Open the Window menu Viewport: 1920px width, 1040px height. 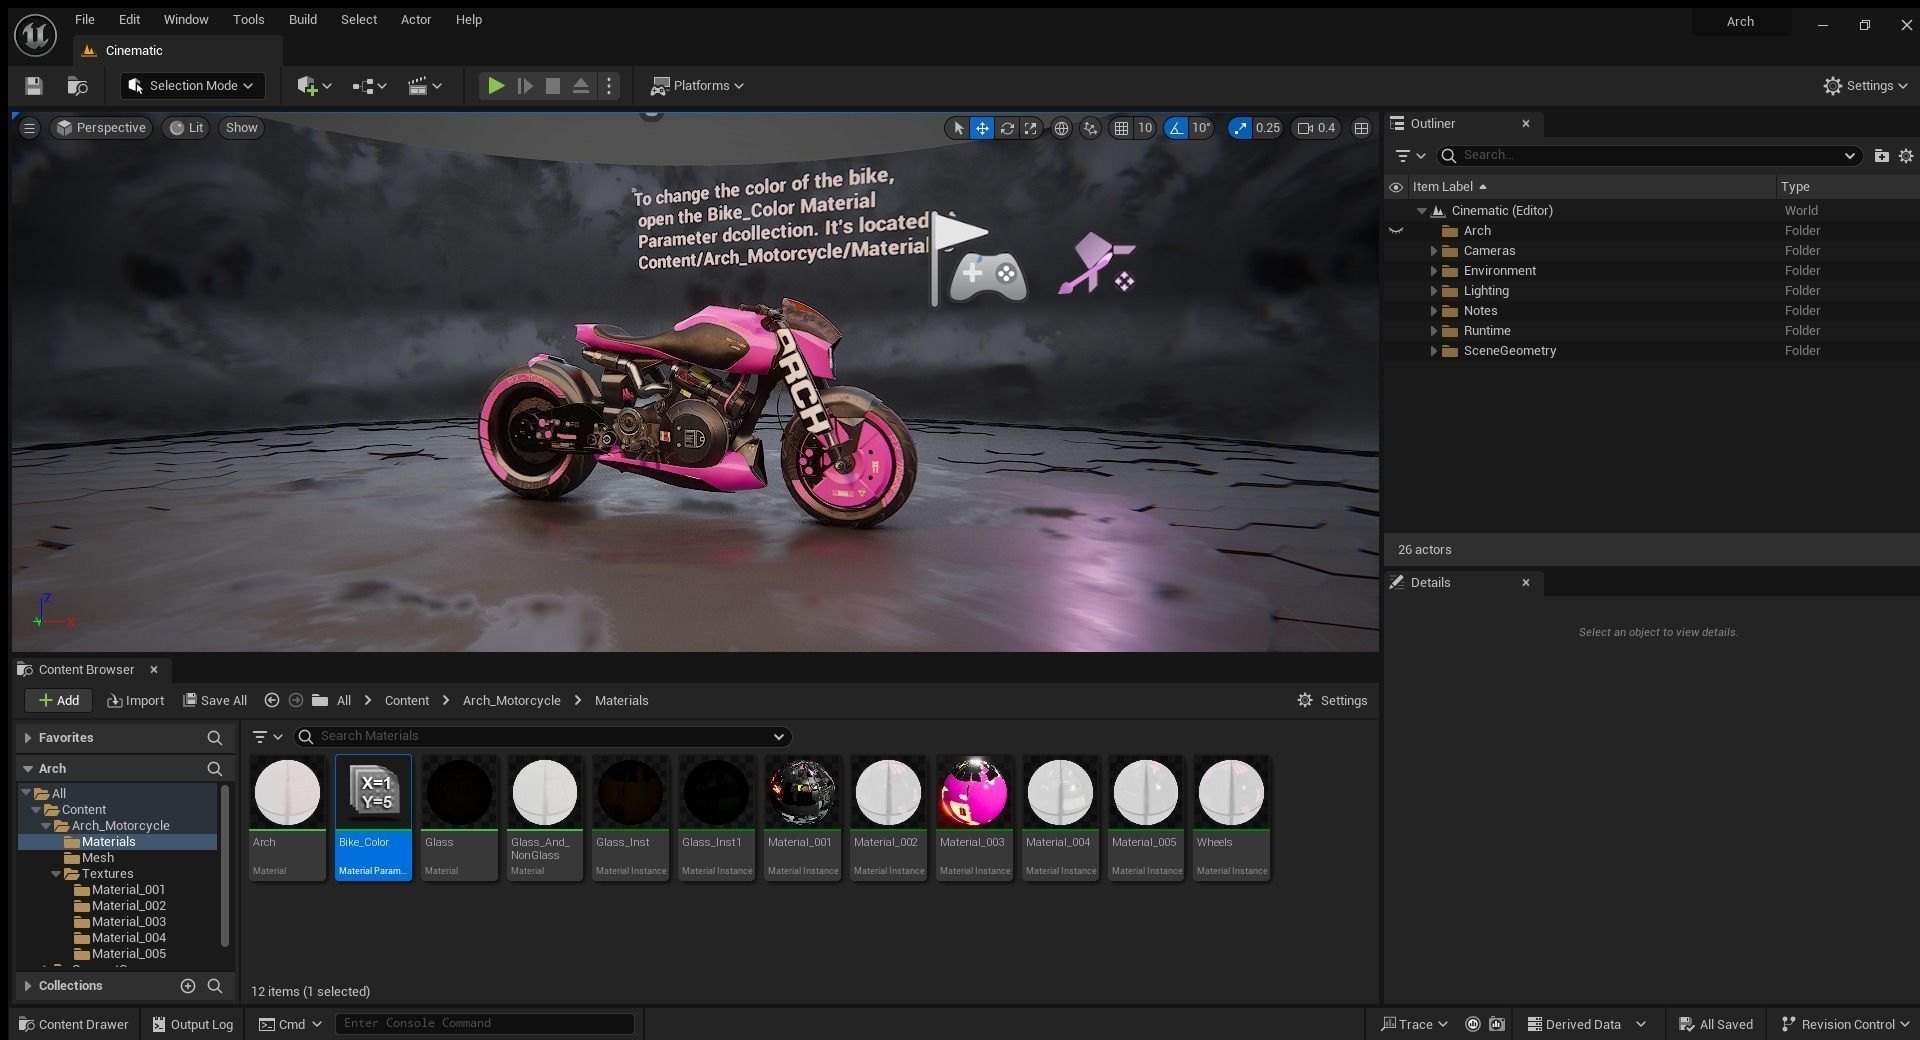click(x=186, y=19)
